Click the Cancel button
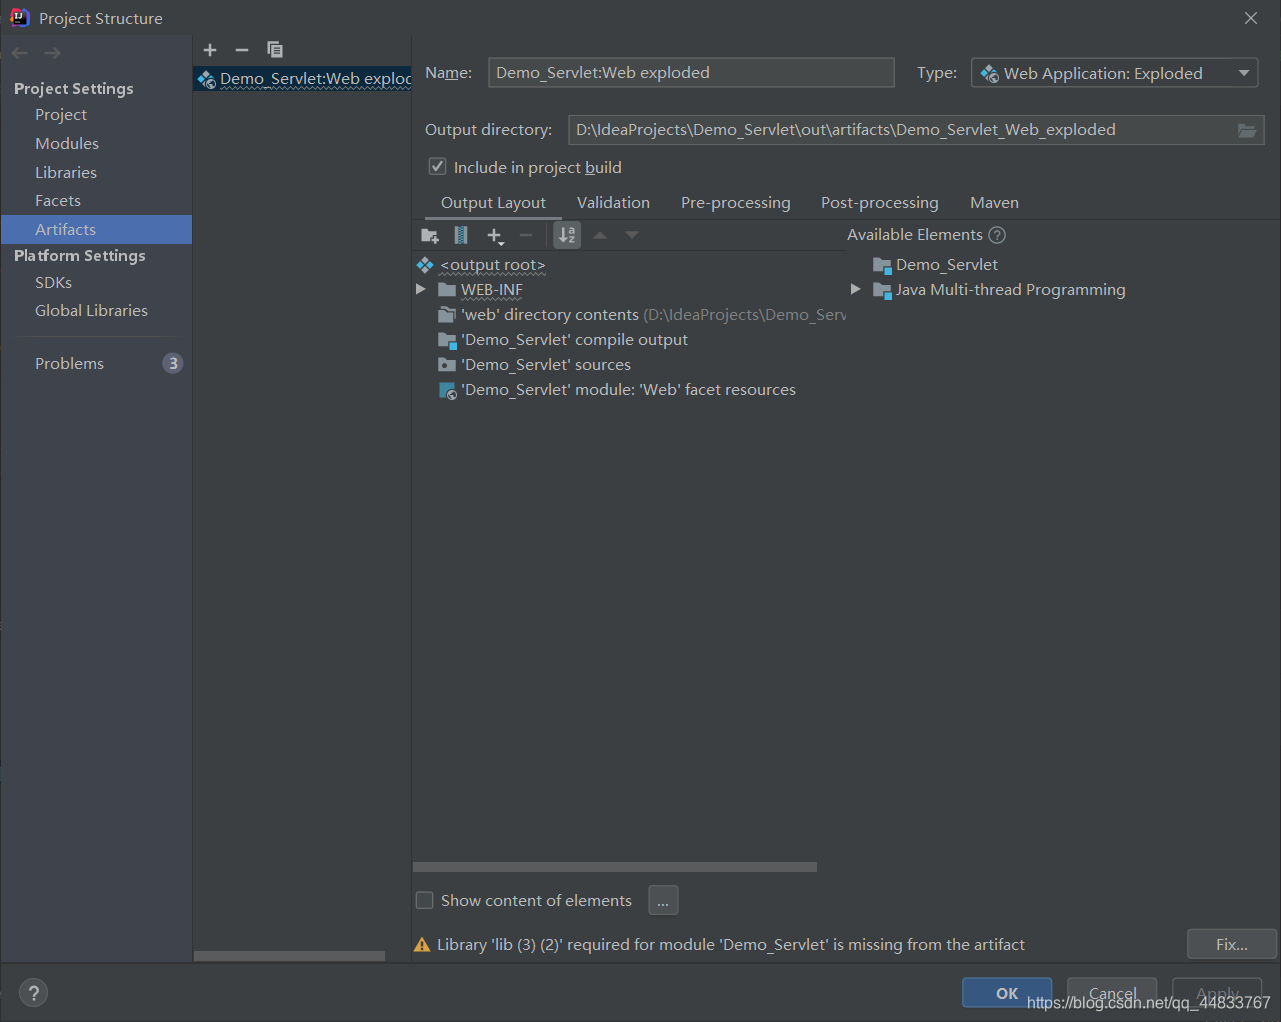 point(1112,993)
